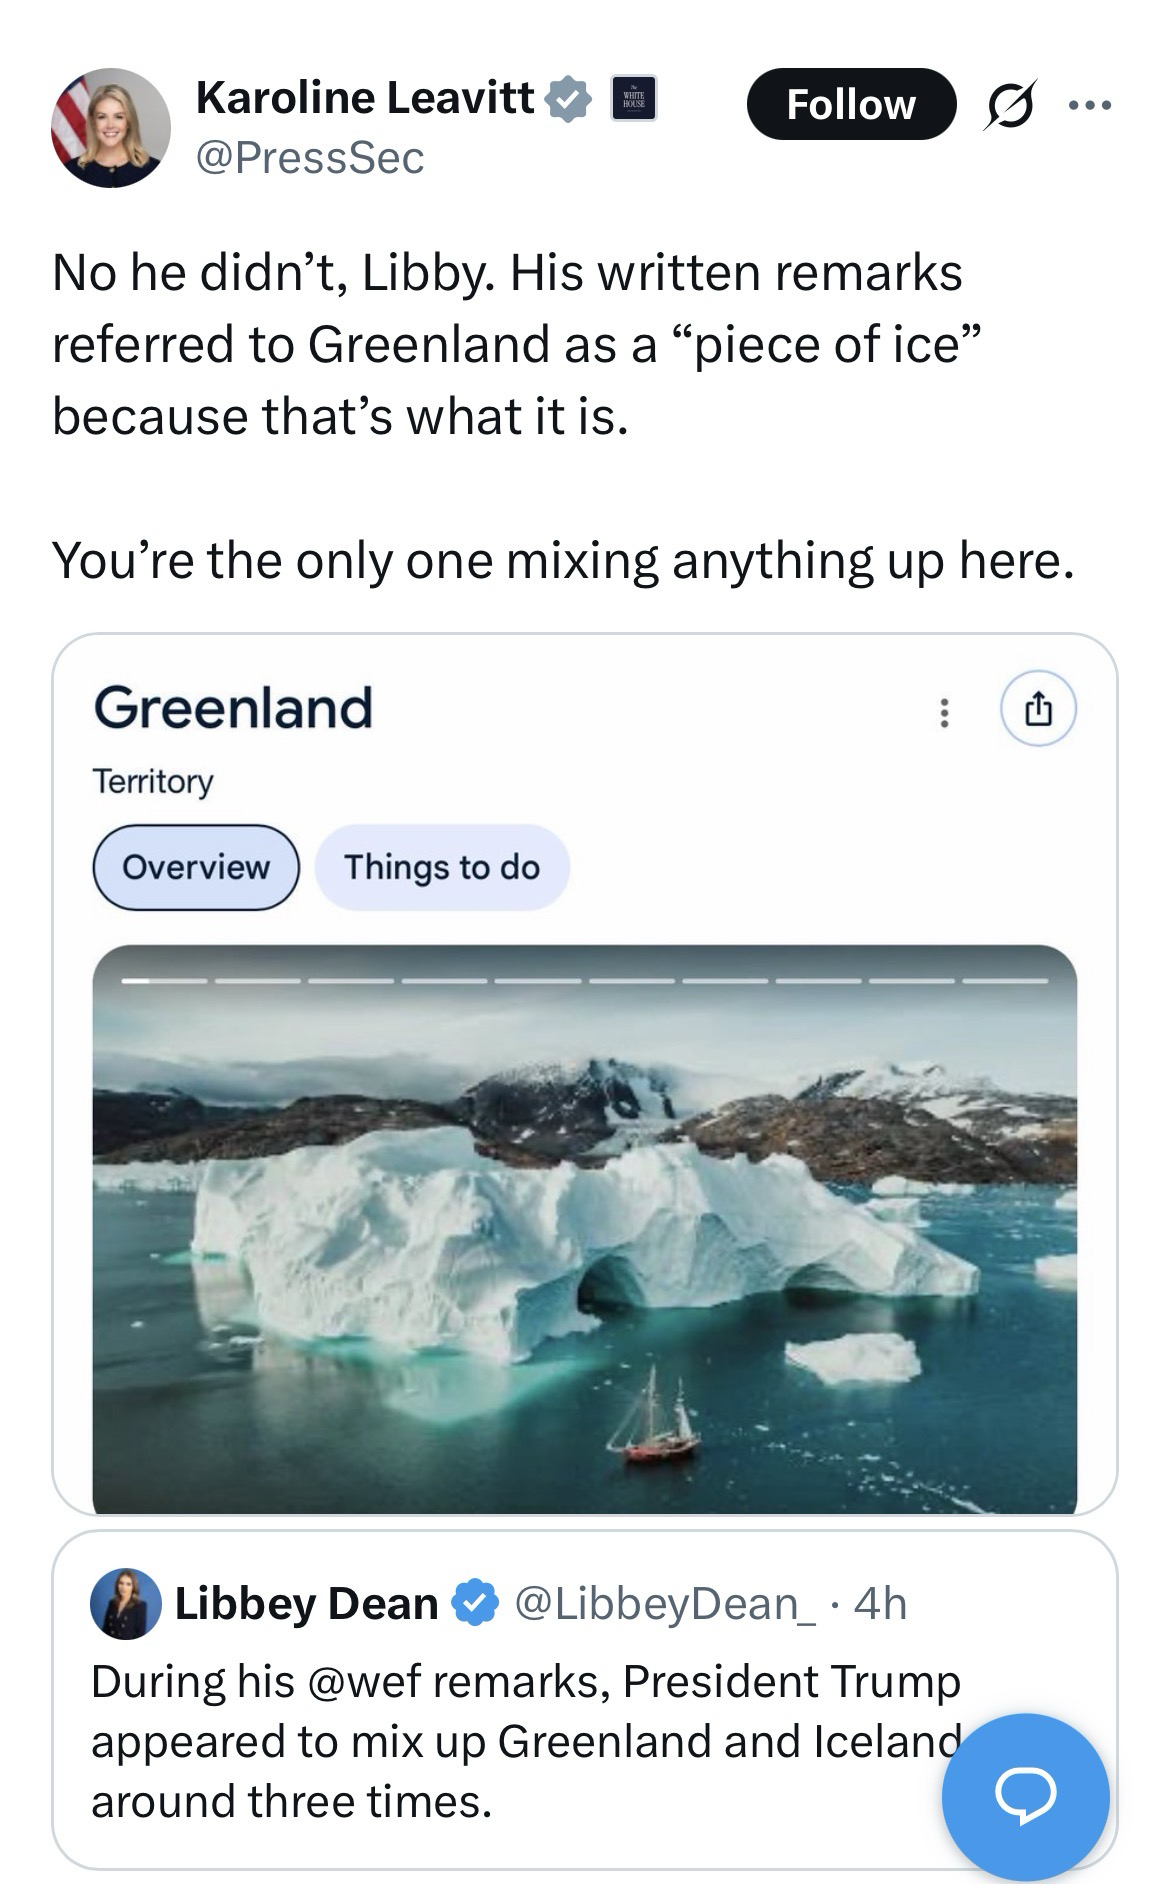Click Libbey Dean's small avatar

point(126,1603)
